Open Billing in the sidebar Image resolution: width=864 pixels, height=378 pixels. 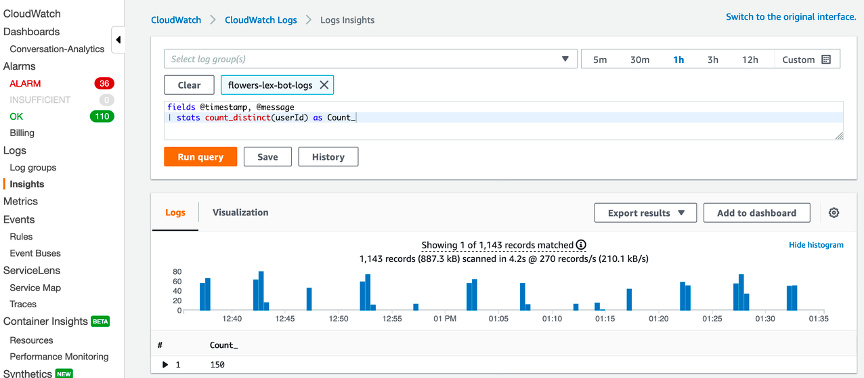point(22,133)
